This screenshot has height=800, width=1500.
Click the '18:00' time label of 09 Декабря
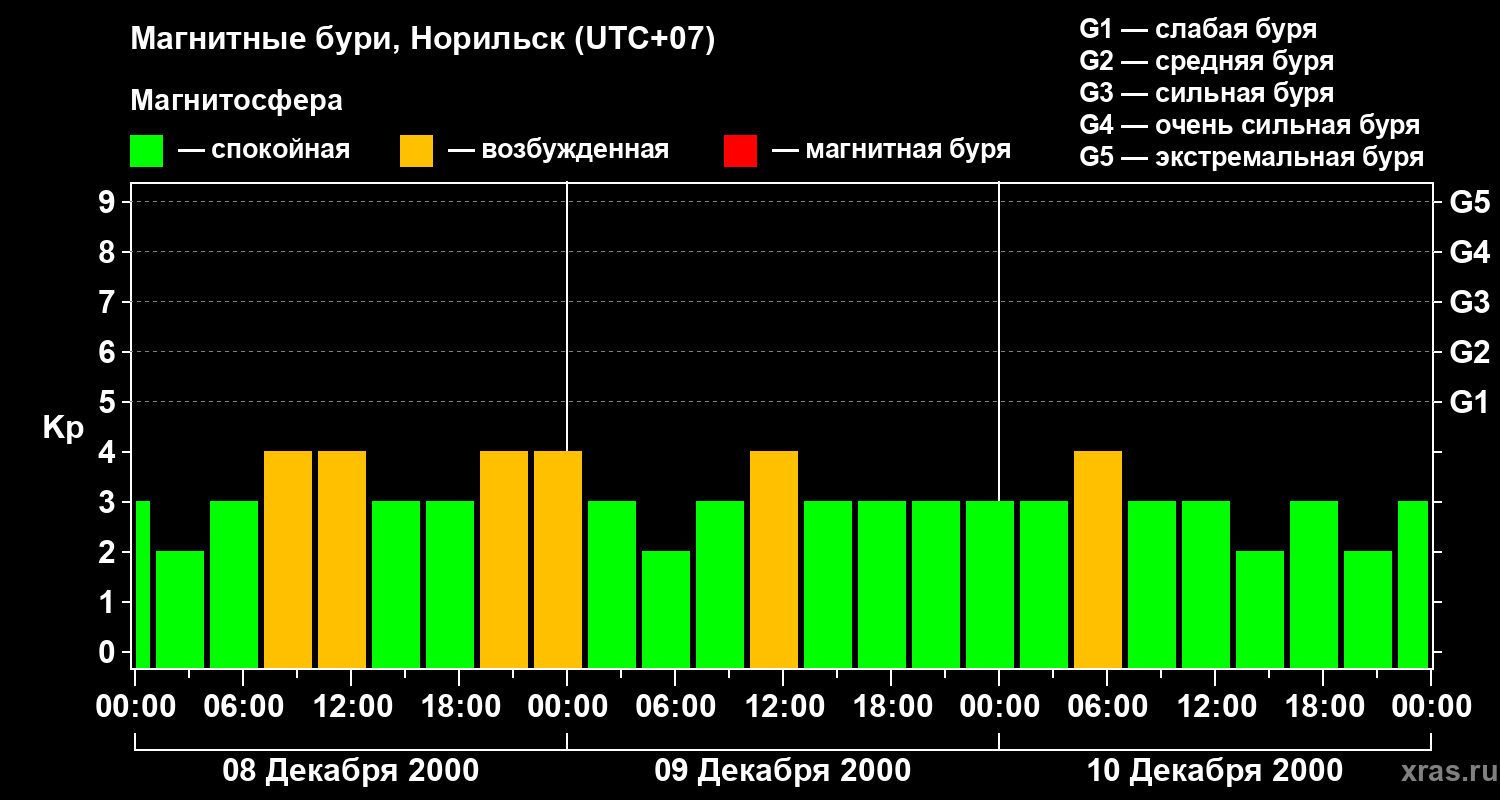click(x=891, y=707)
